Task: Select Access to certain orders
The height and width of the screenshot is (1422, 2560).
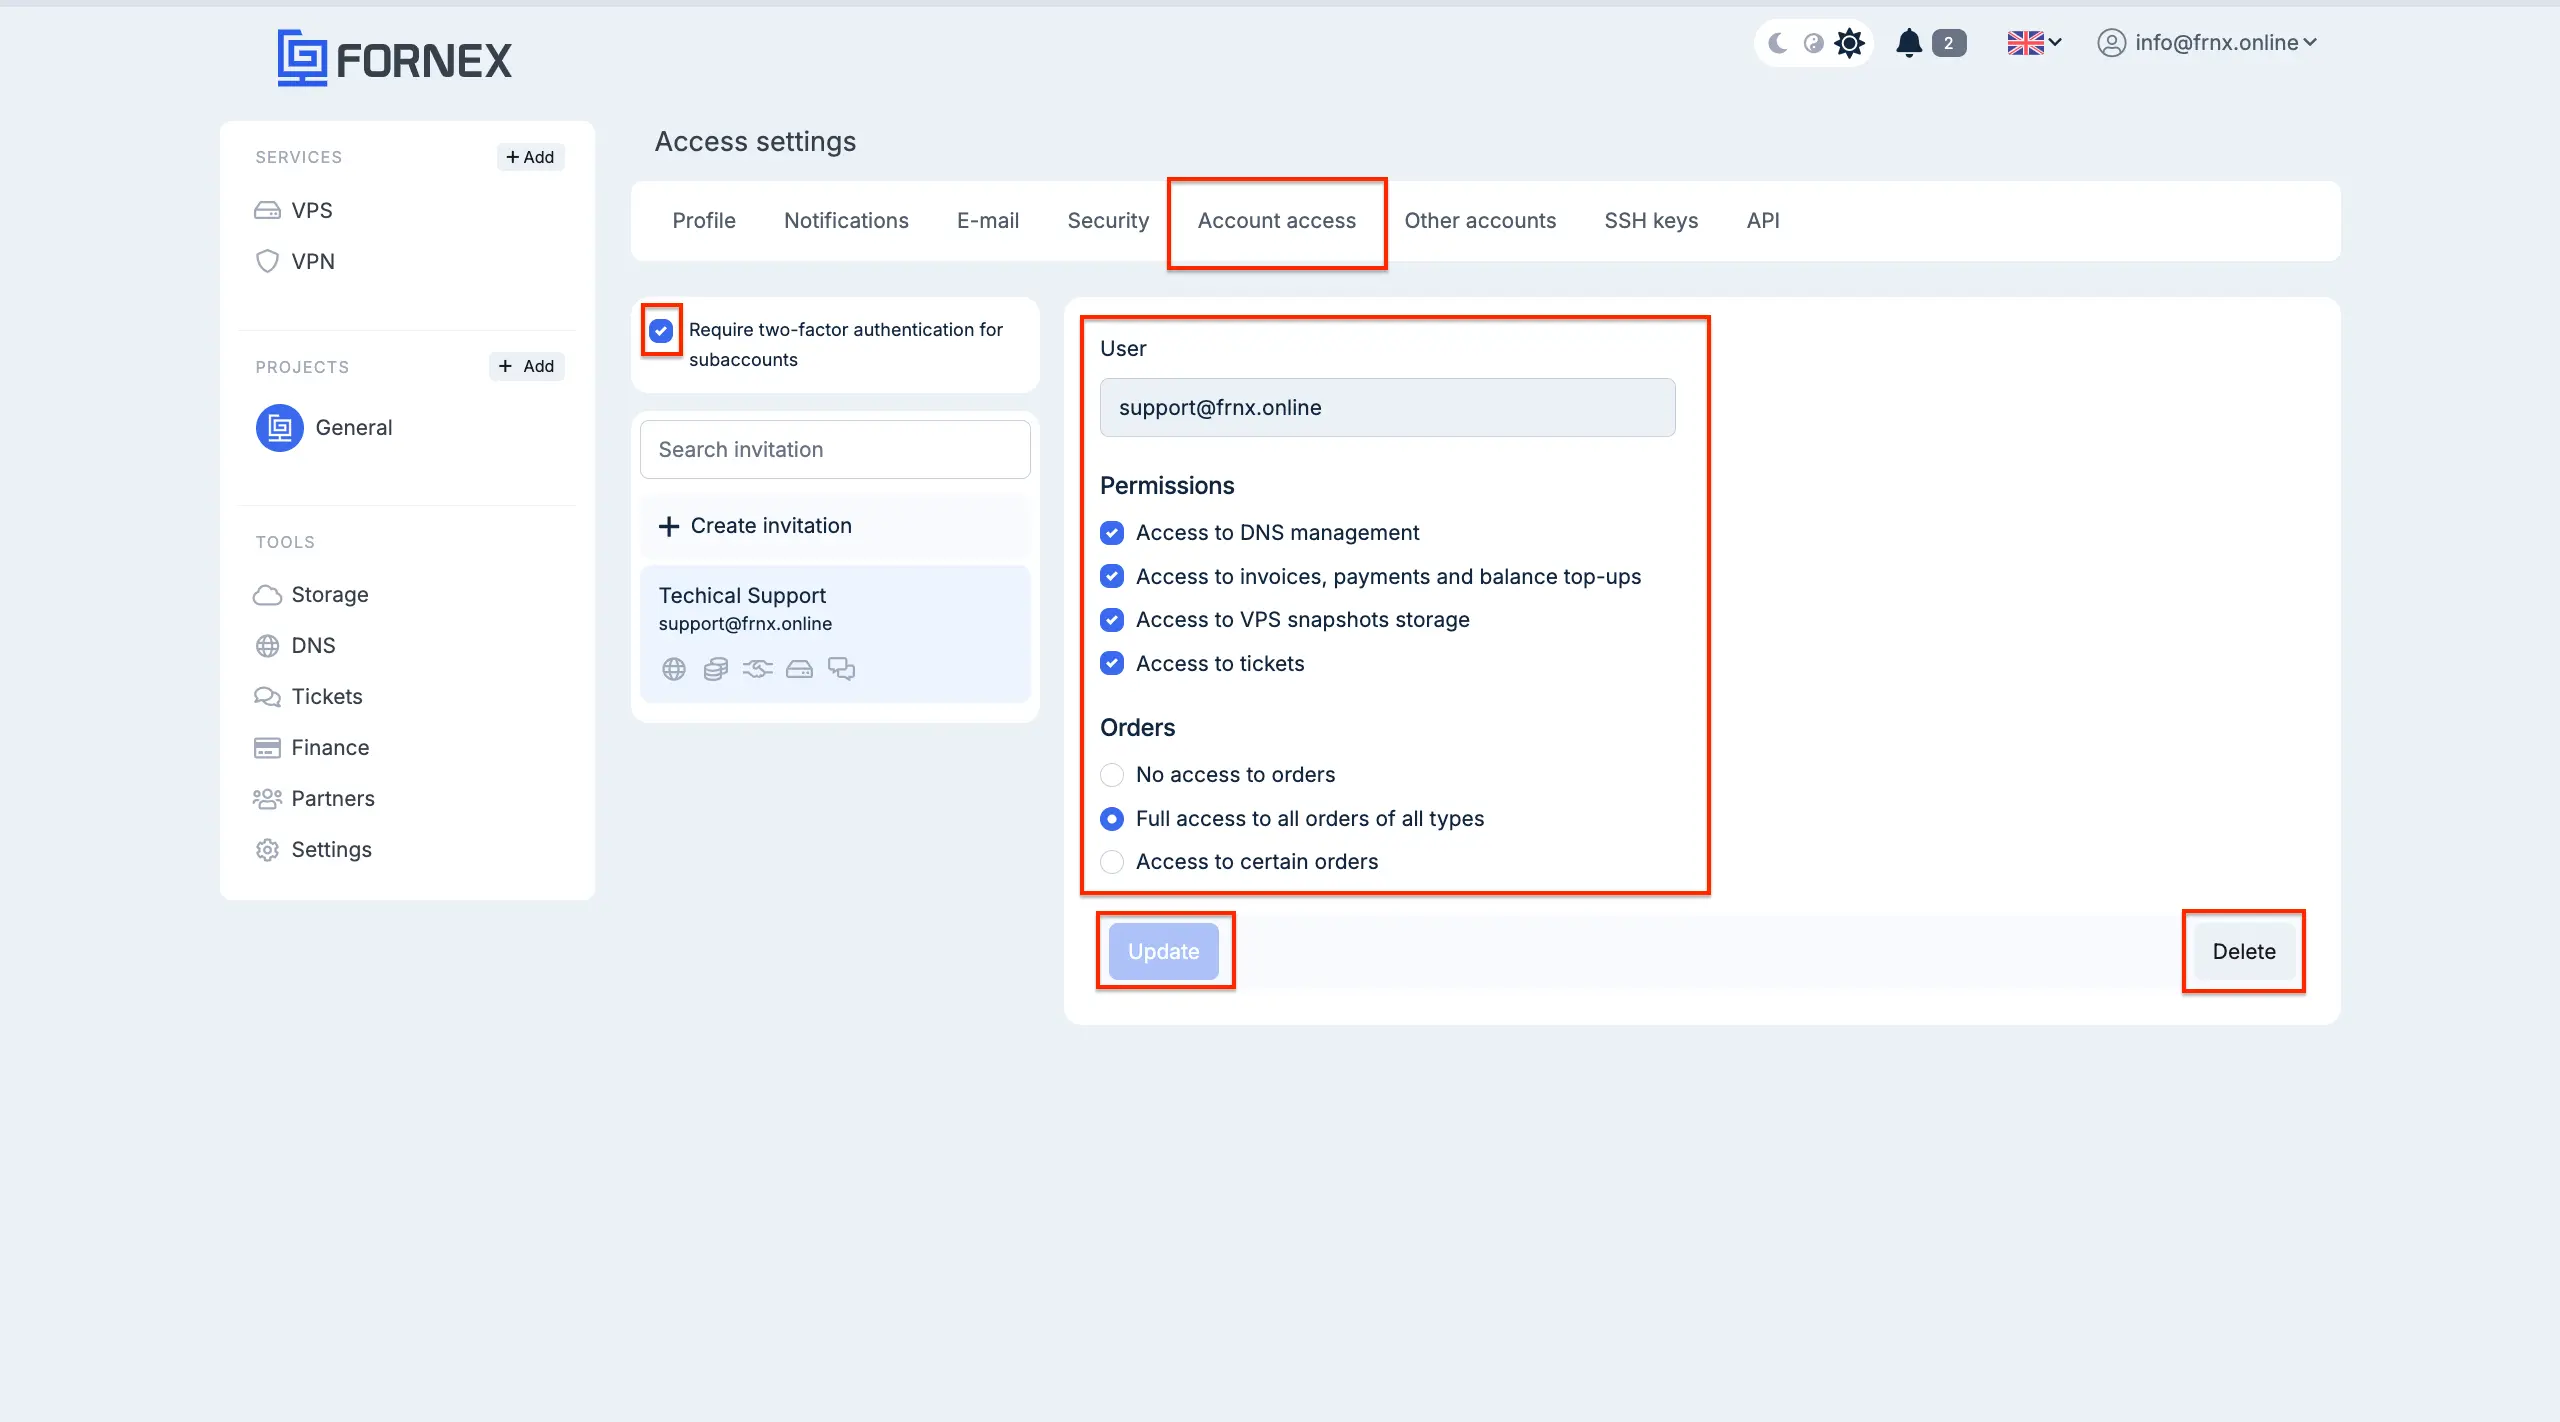Action: pyautogui.click(x=1112, y=862)
